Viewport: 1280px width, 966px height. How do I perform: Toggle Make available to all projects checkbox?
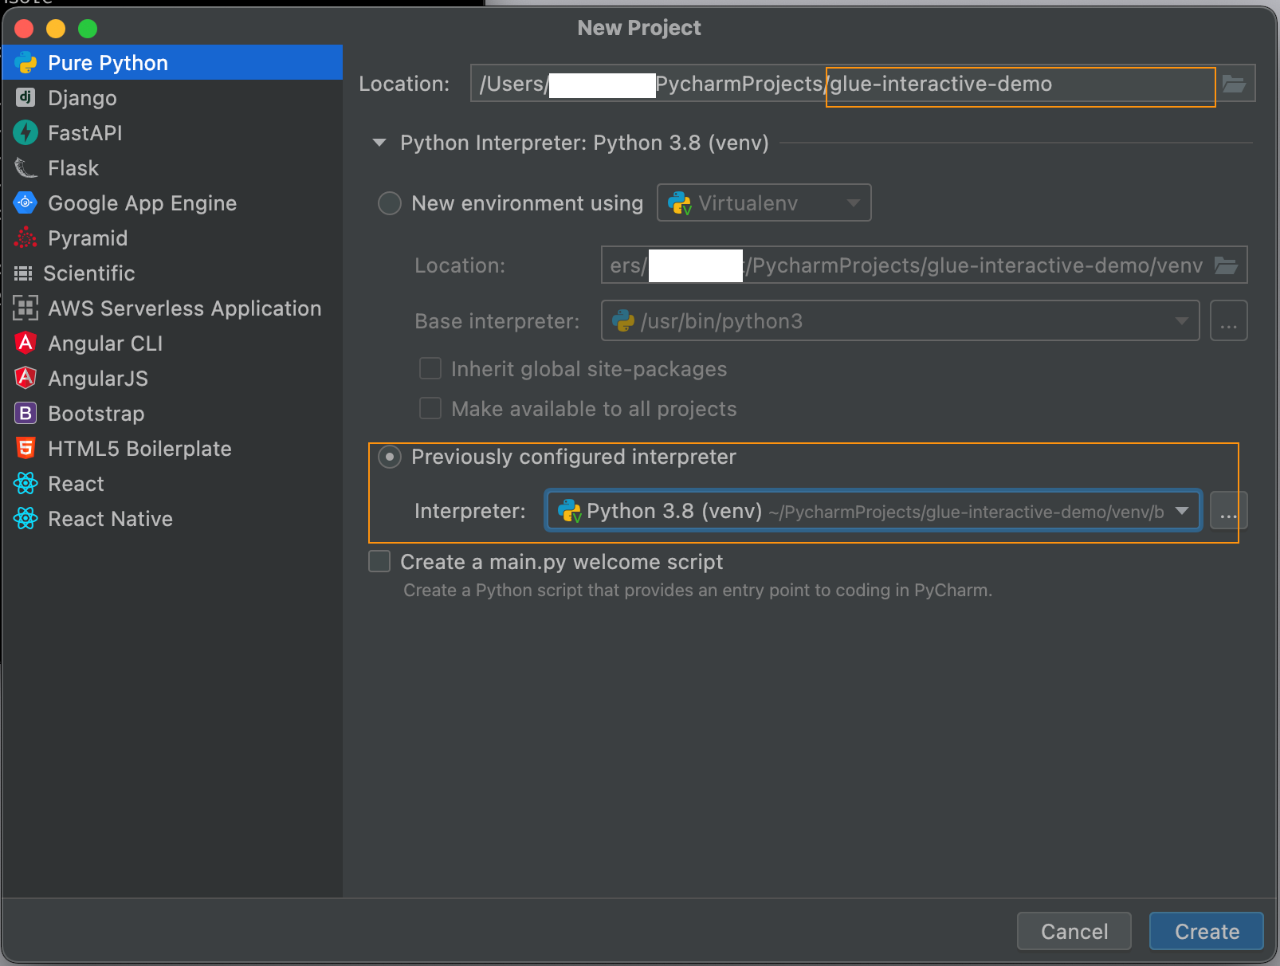coord(430,409)
